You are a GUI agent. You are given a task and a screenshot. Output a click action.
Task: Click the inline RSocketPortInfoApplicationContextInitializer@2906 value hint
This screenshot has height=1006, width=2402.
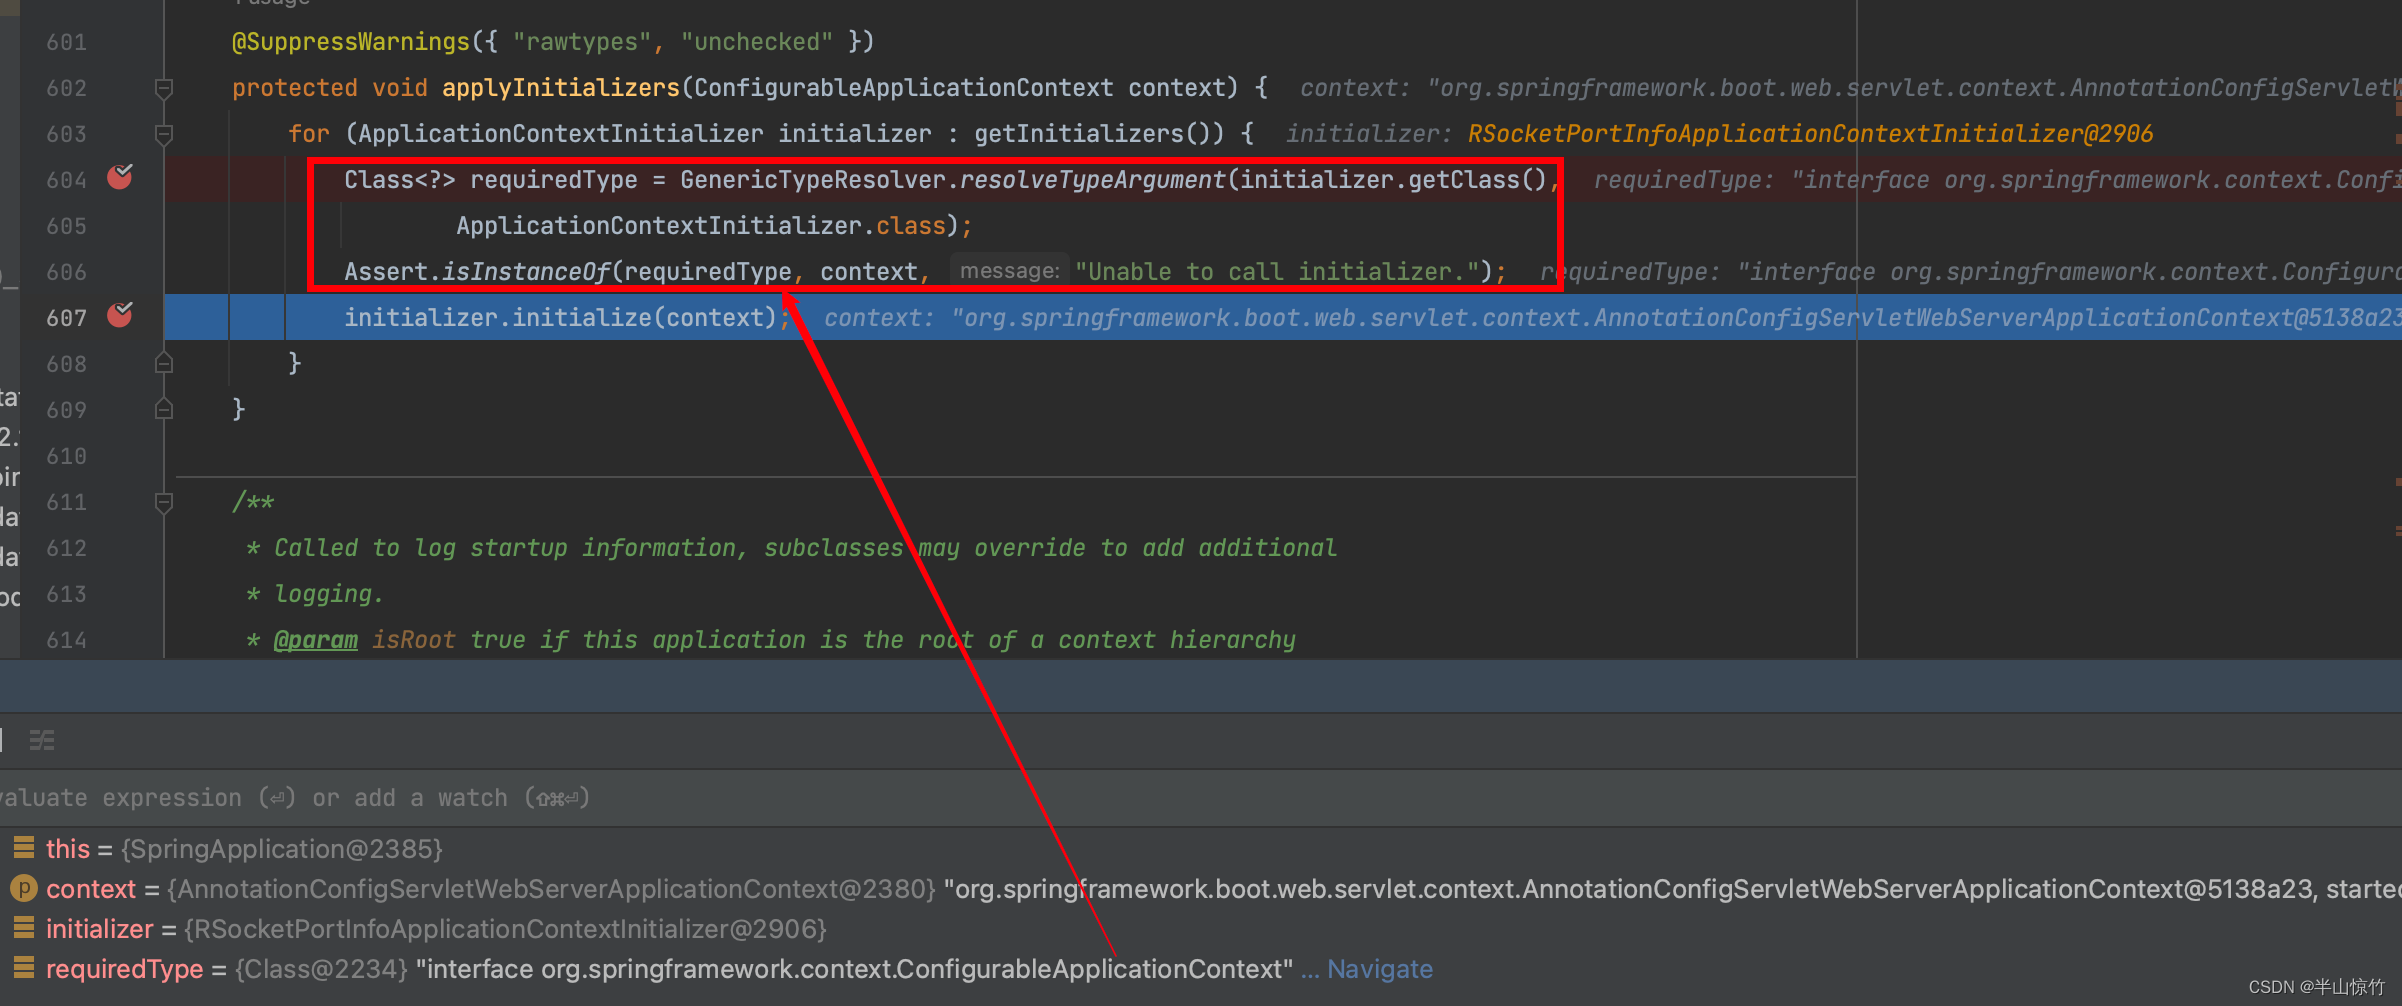point(1810,134)
